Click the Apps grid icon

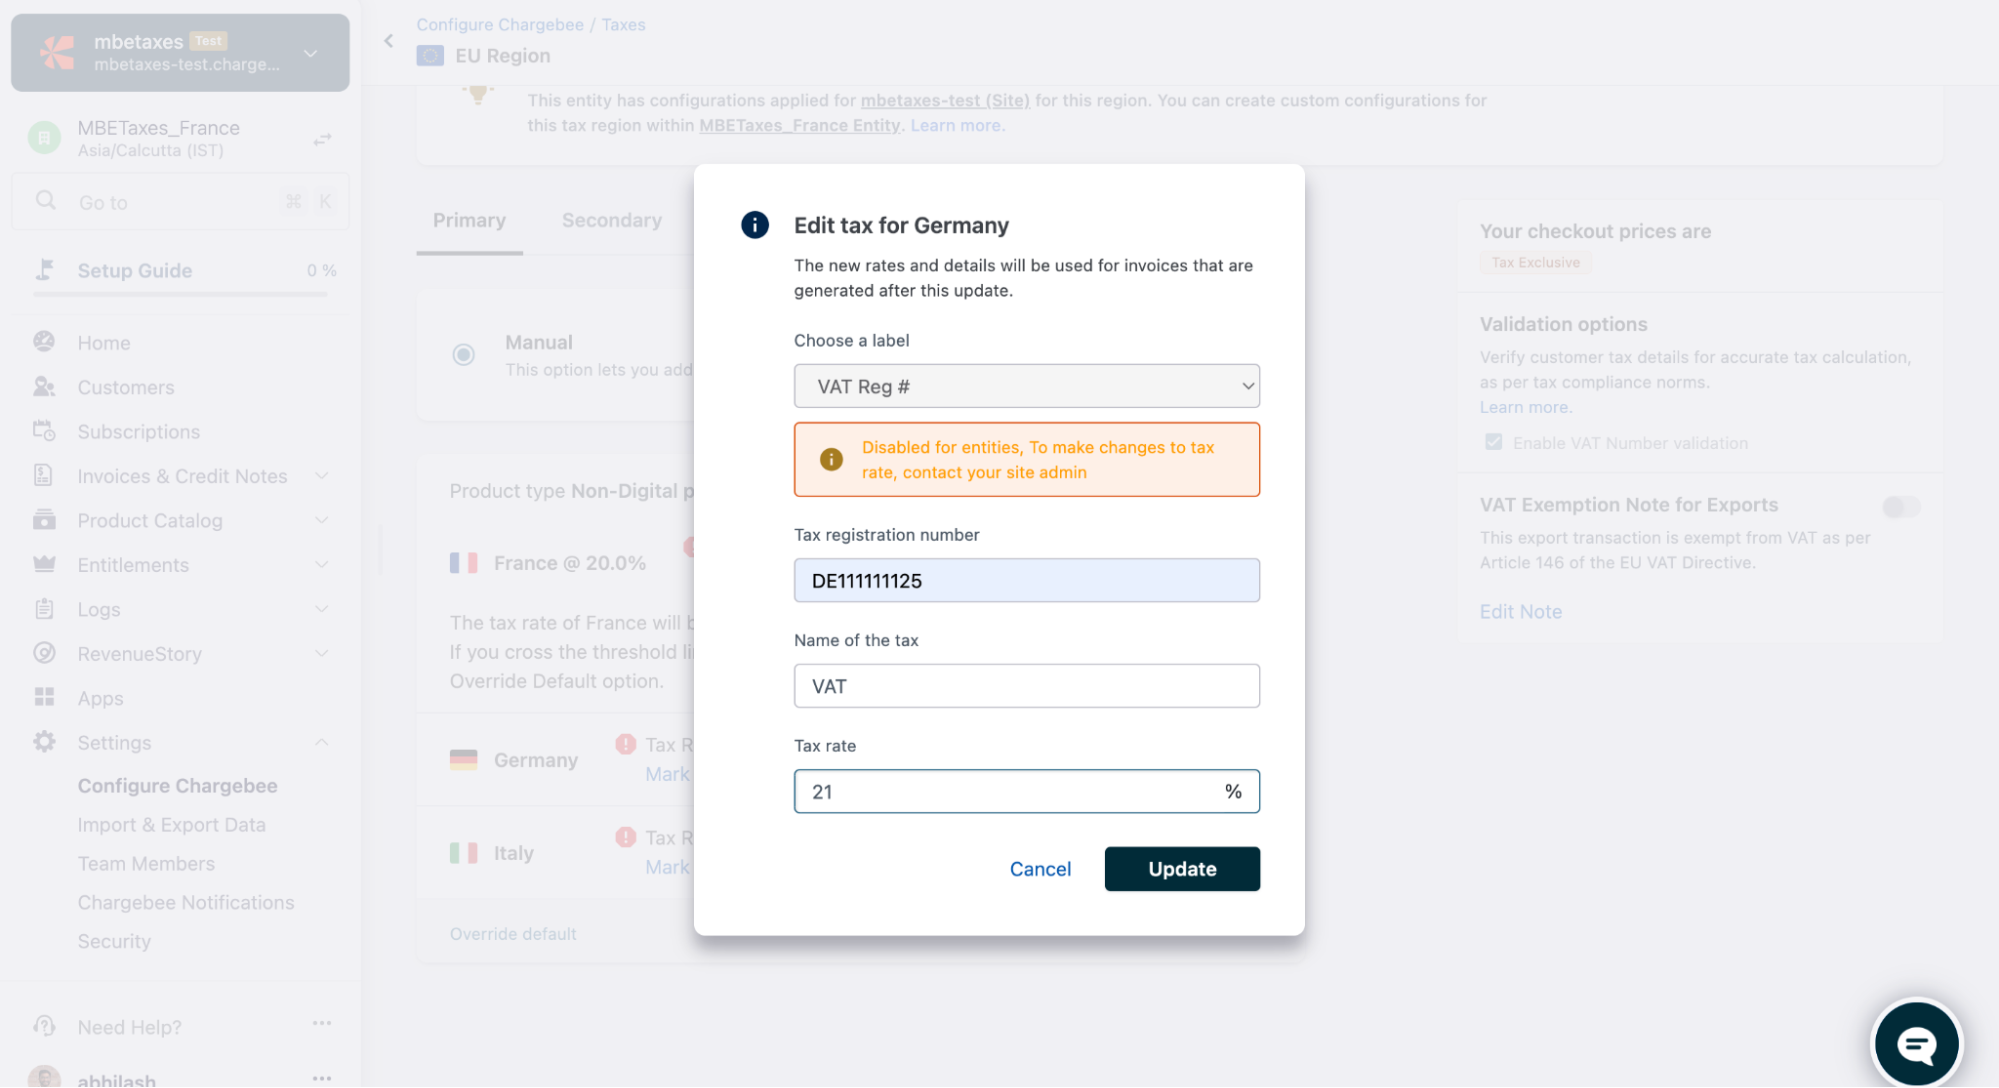pyautogui.click(x=44, y=697)
